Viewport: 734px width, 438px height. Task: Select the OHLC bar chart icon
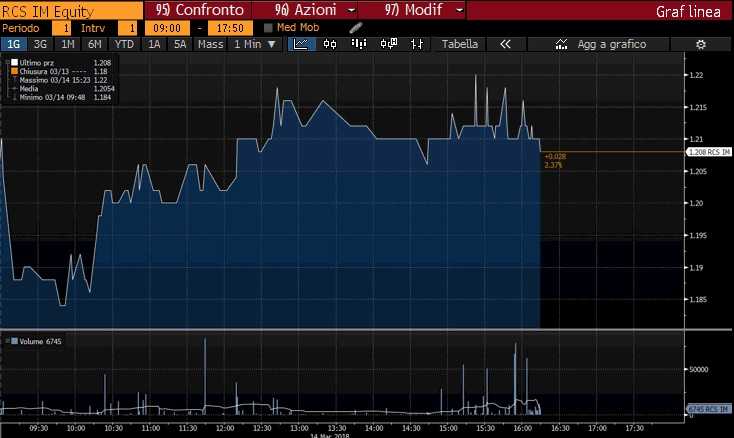[x=418, y=45]
